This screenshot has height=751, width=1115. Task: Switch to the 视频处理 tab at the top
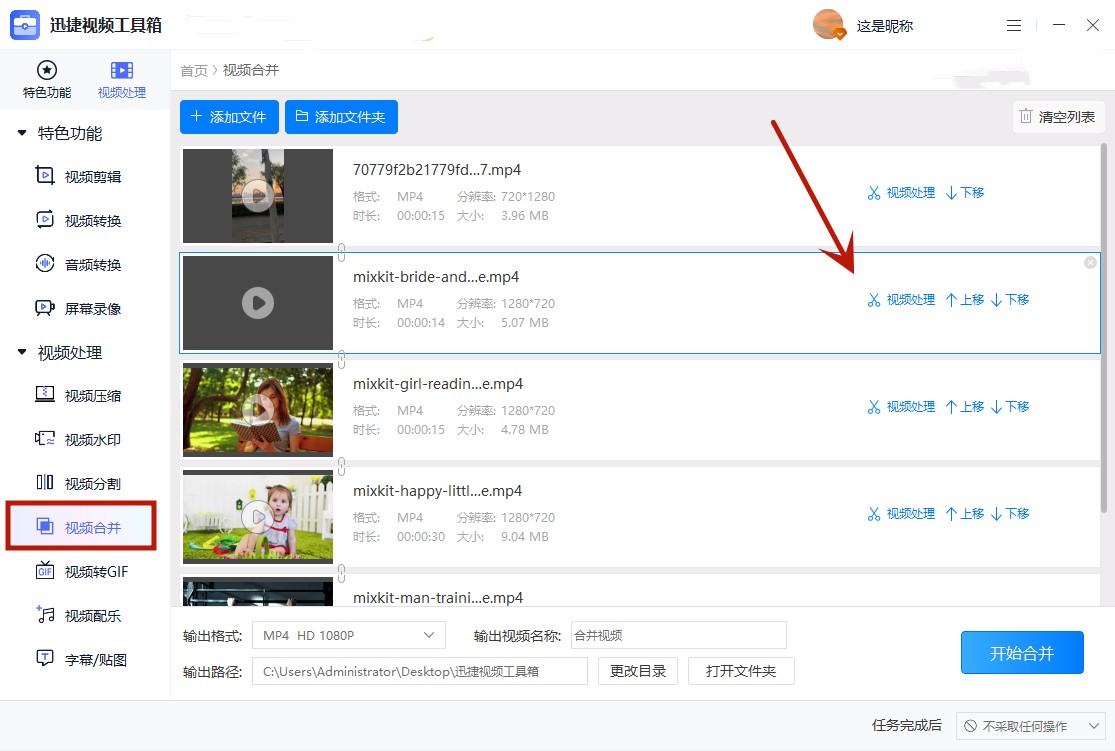pos(122,79)
